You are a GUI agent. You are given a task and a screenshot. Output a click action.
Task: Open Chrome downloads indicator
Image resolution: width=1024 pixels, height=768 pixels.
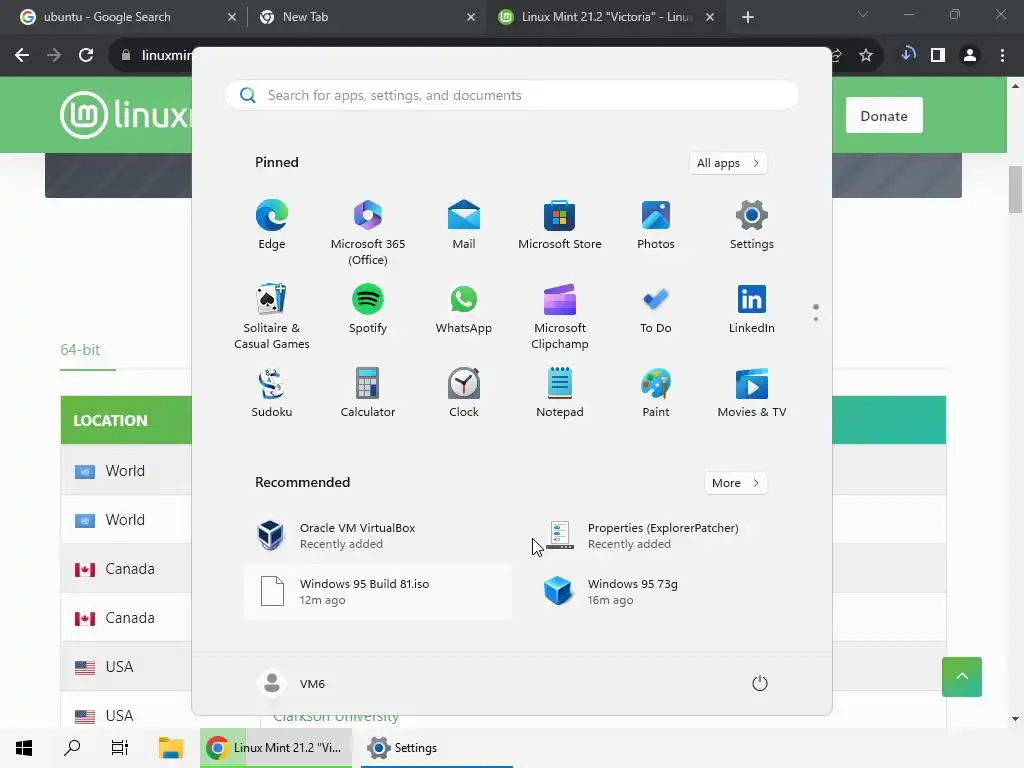908,55
